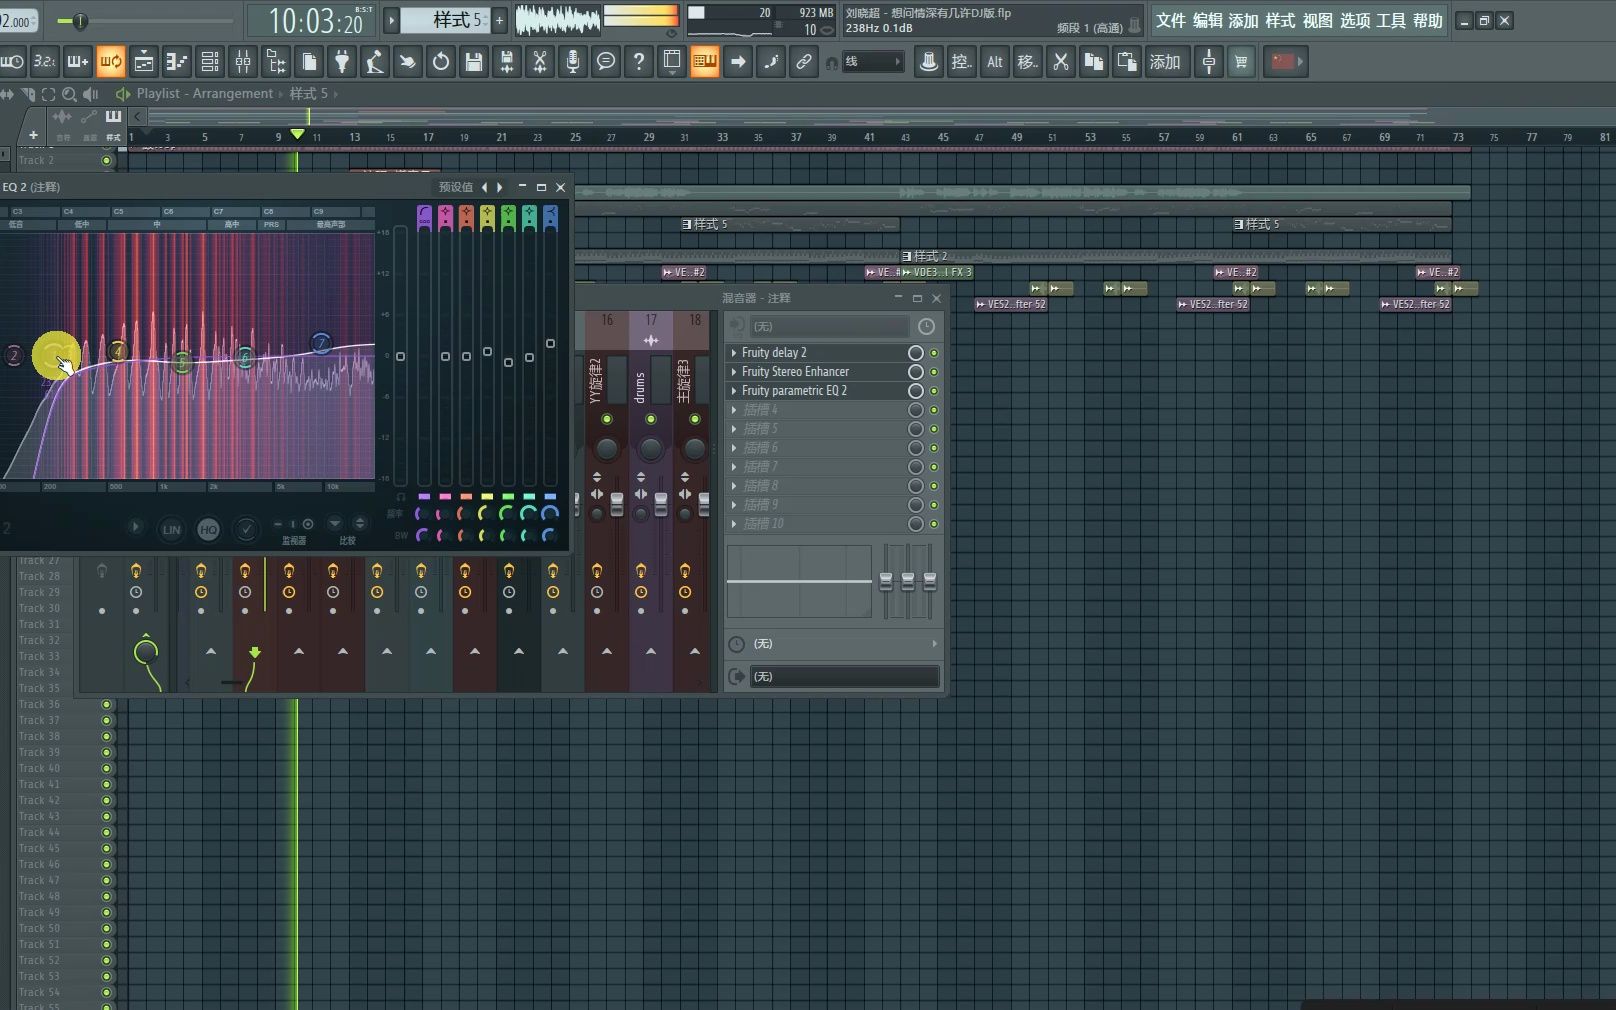Click the playlist zoom magnifier icon
Image resolution: width=1616 pixels, height=1010 pixels.
(69, 94)
